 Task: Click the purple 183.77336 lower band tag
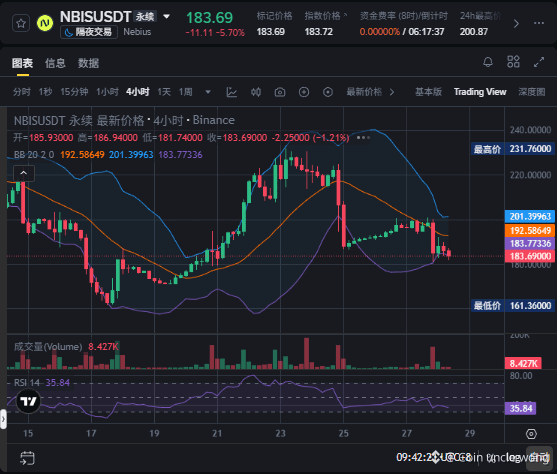[x=530, y=243]
